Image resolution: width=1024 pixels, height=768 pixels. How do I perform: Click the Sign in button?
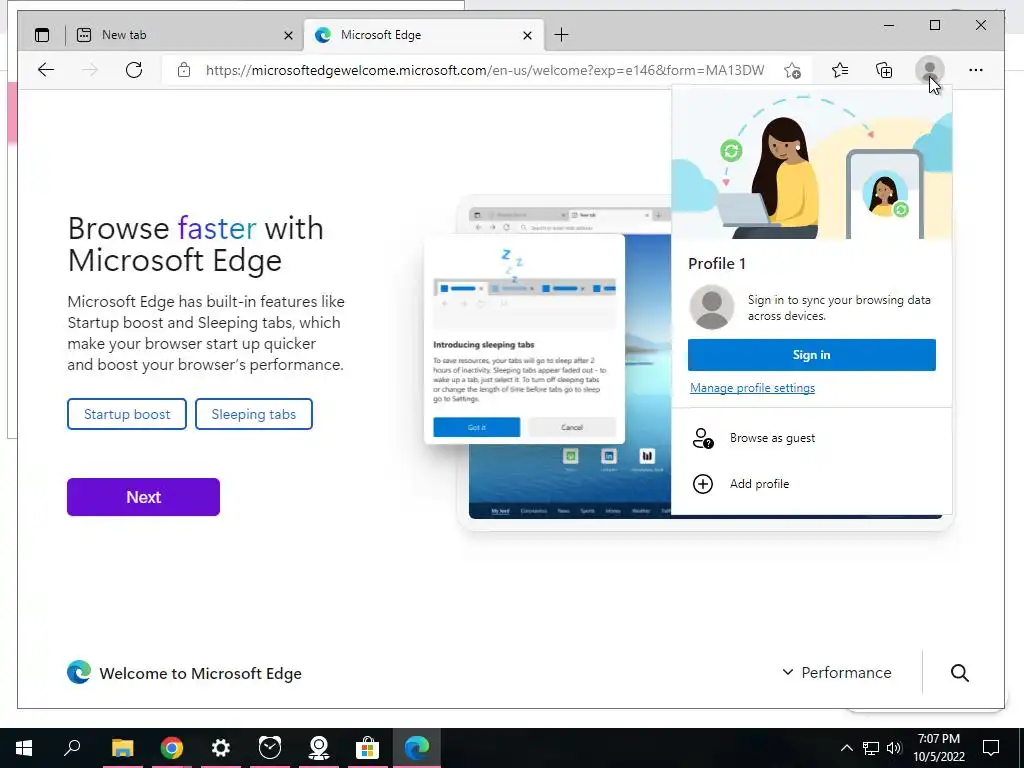pos(811,355)
